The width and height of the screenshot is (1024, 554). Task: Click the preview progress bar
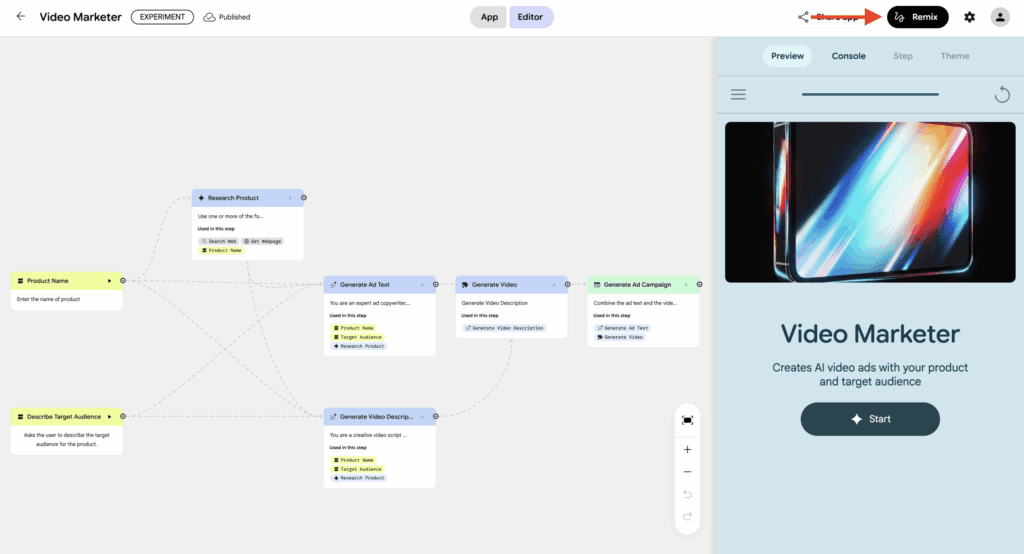[869, 95]
